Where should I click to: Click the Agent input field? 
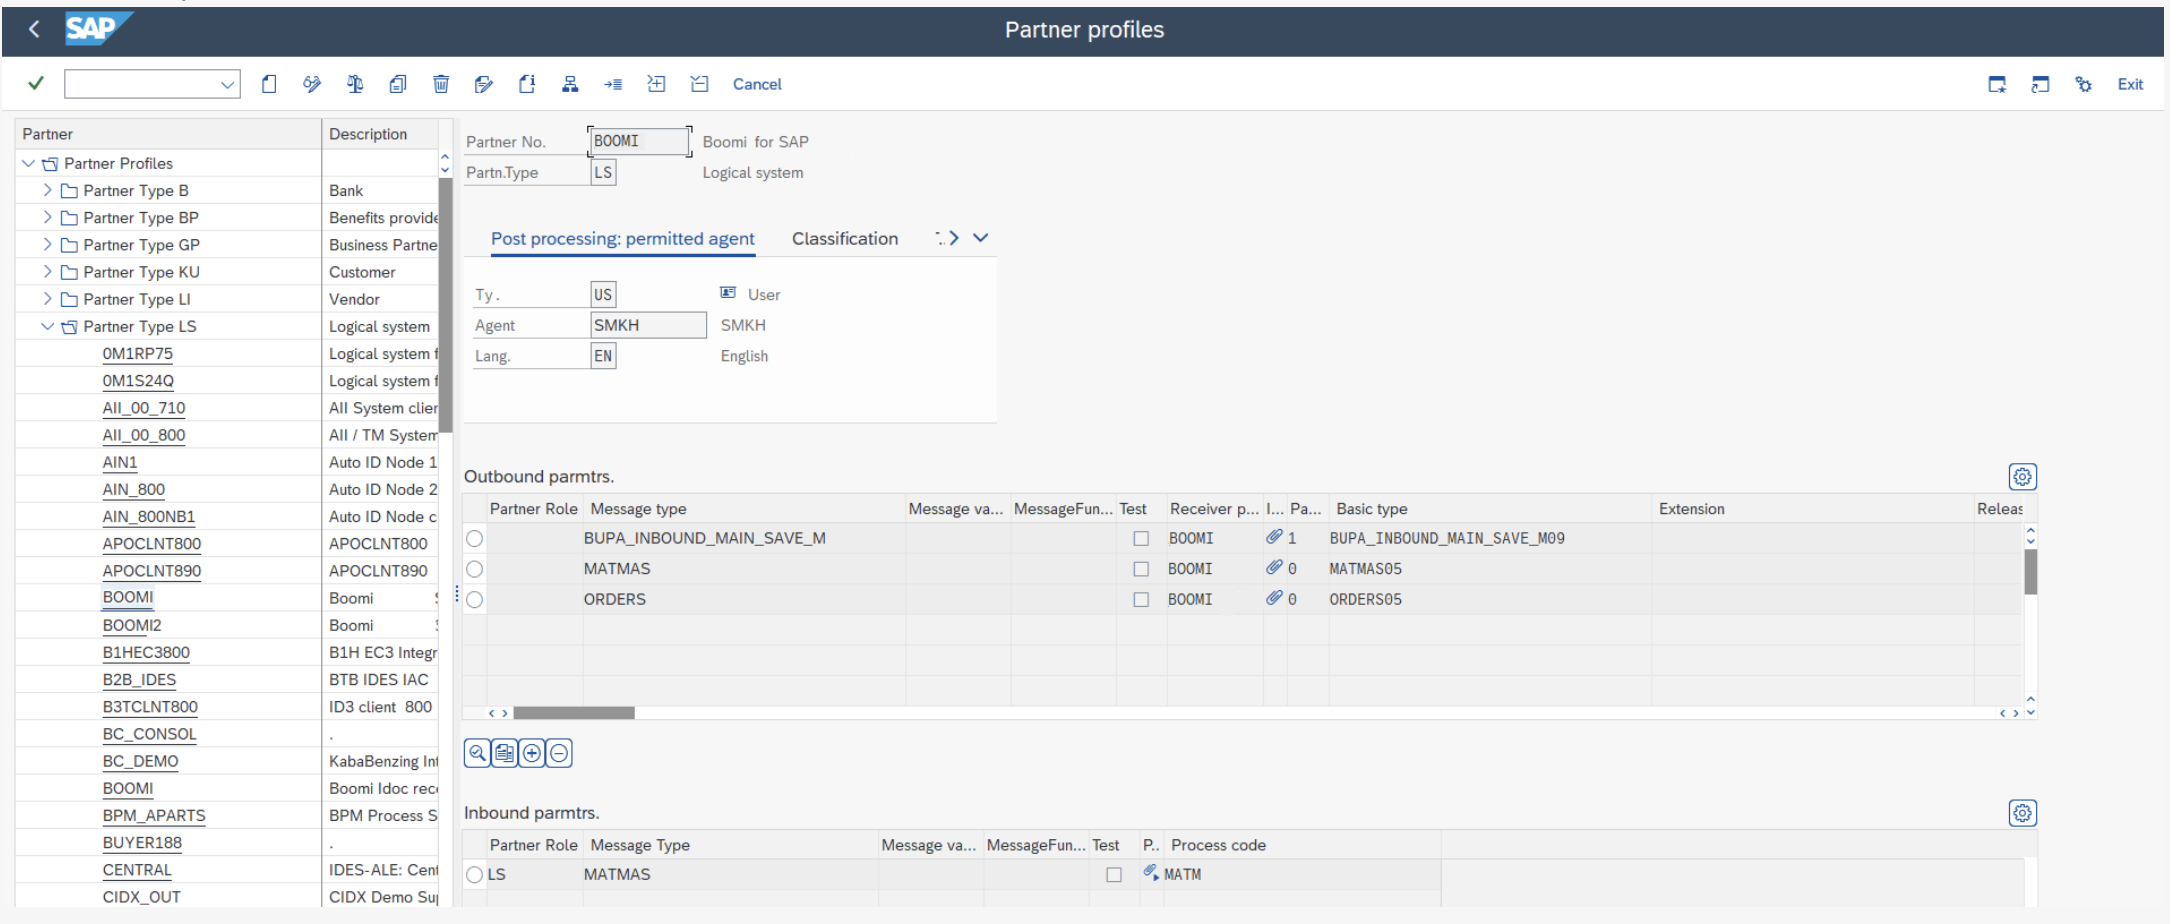647,325
